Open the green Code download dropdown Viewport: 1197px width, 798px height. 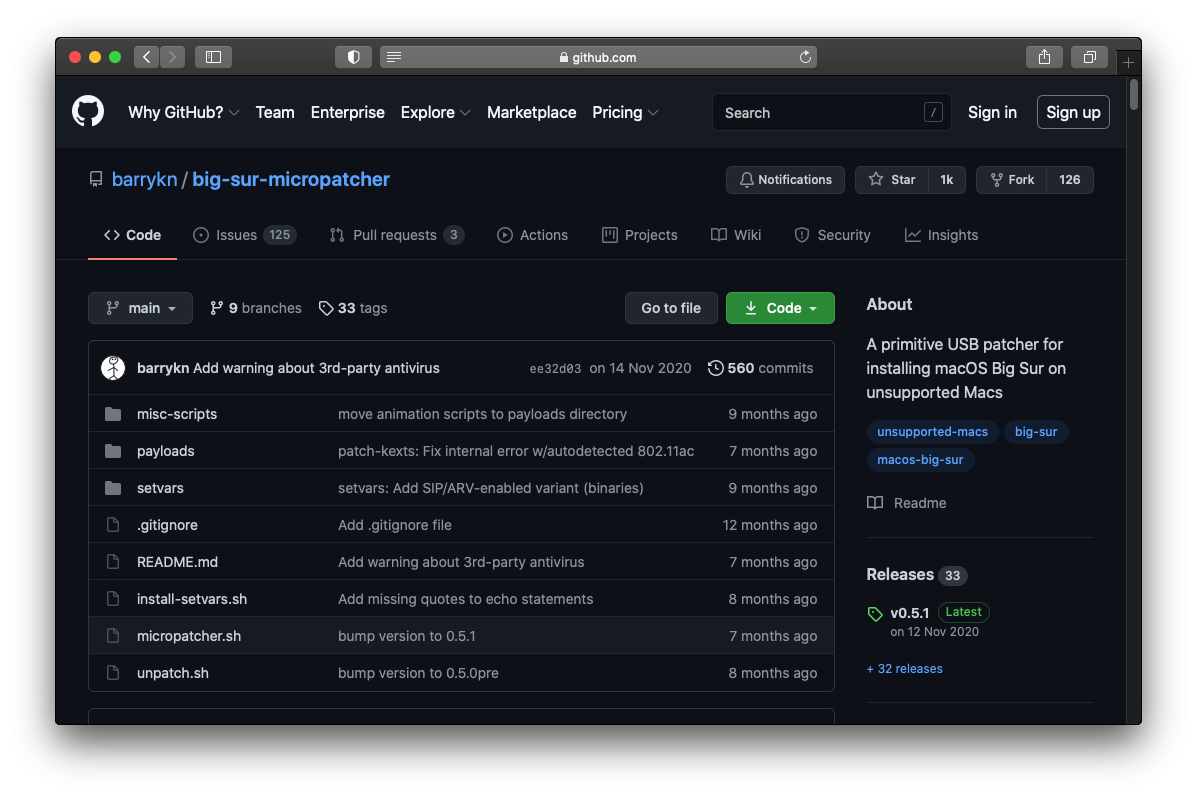pyautogui.click(x=780, y=308)
